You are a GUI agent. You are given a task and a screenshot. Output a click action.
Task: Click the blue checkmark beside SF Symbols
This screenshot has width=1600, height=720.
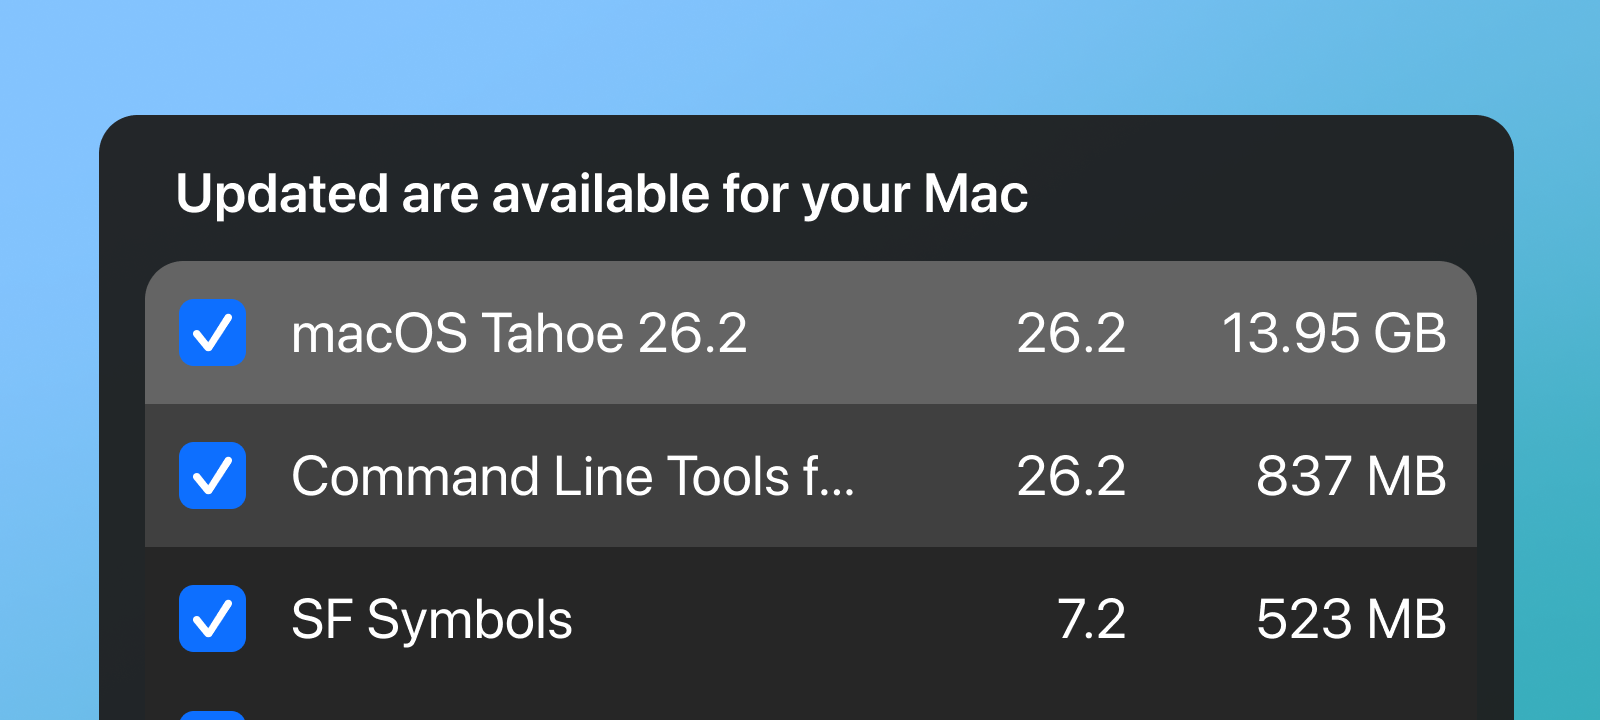[x=212, y=620]
